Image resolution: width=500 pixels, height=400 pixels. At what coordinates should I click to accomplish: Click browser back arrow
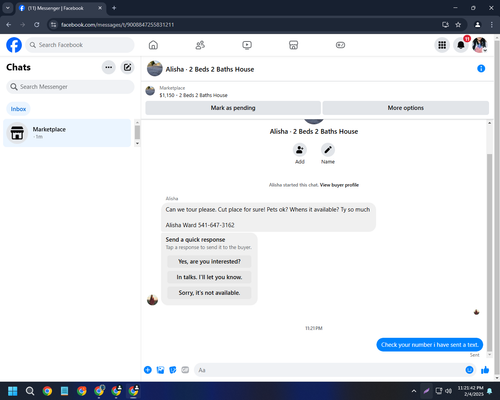coord(9,25)
